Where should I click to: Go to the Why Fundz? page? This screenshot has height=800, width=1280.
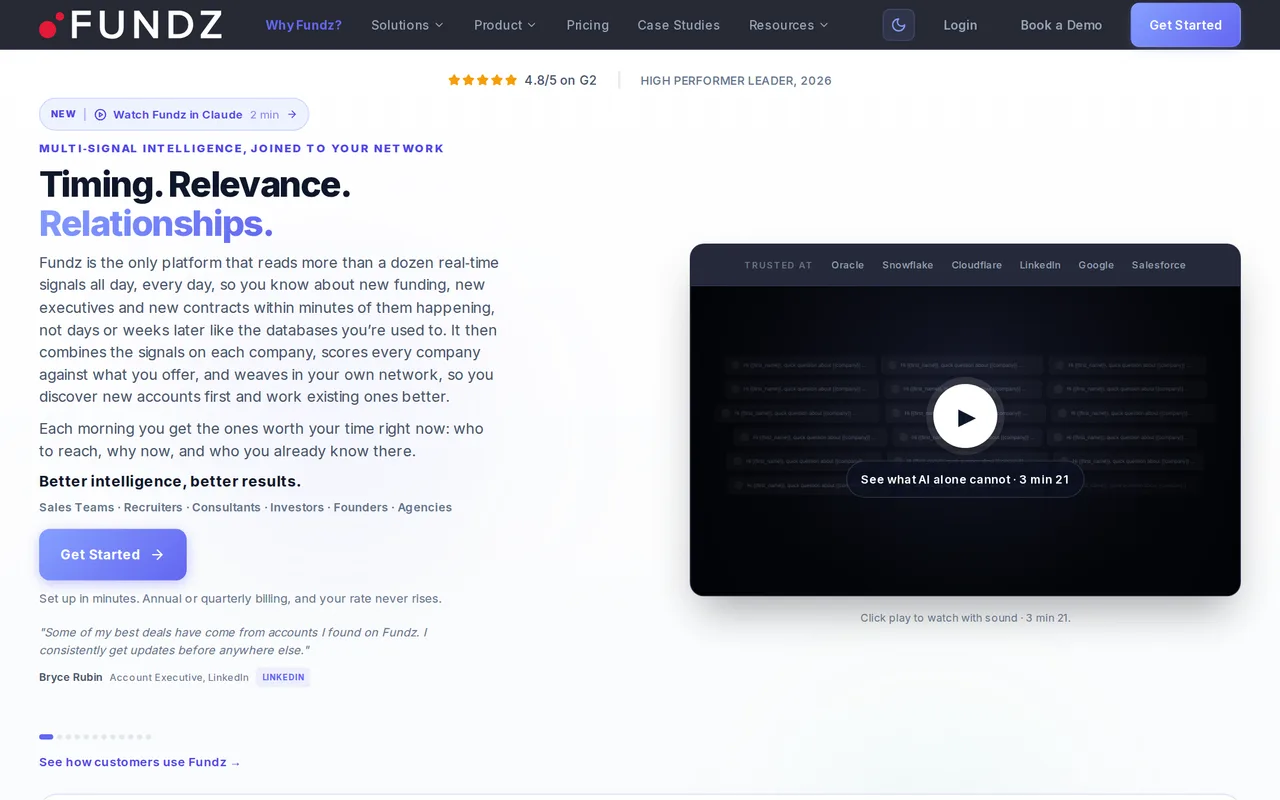click(304, 25)
